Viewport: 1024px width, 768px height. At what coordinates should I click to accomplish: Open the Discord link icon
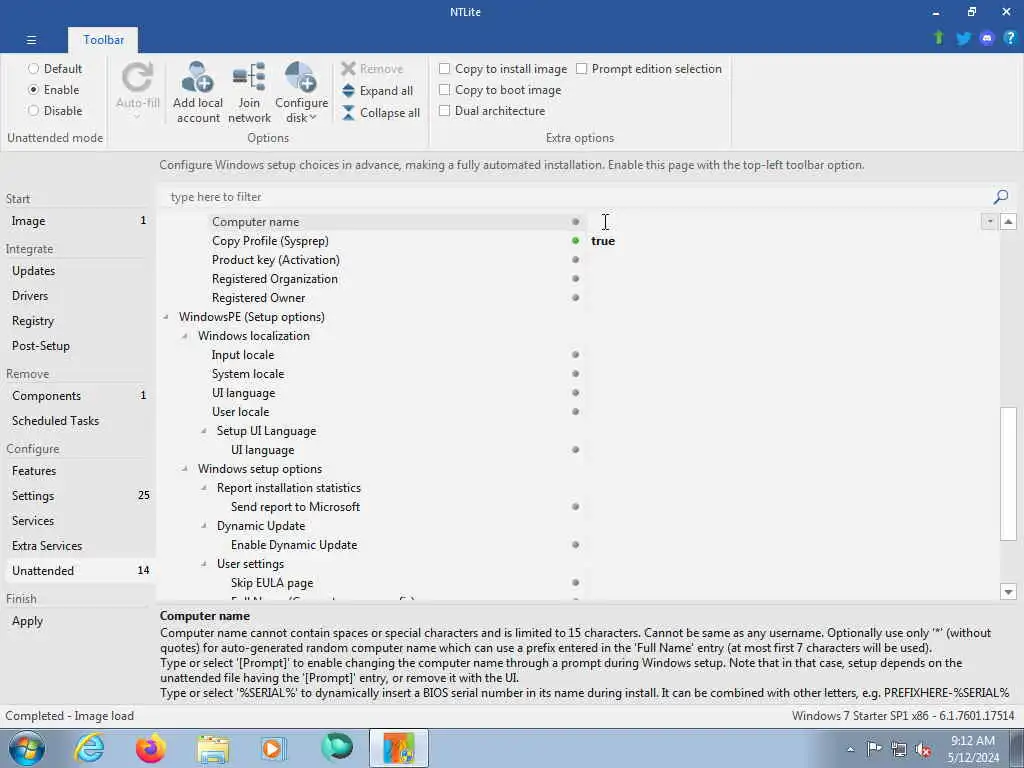click(987, 39)
